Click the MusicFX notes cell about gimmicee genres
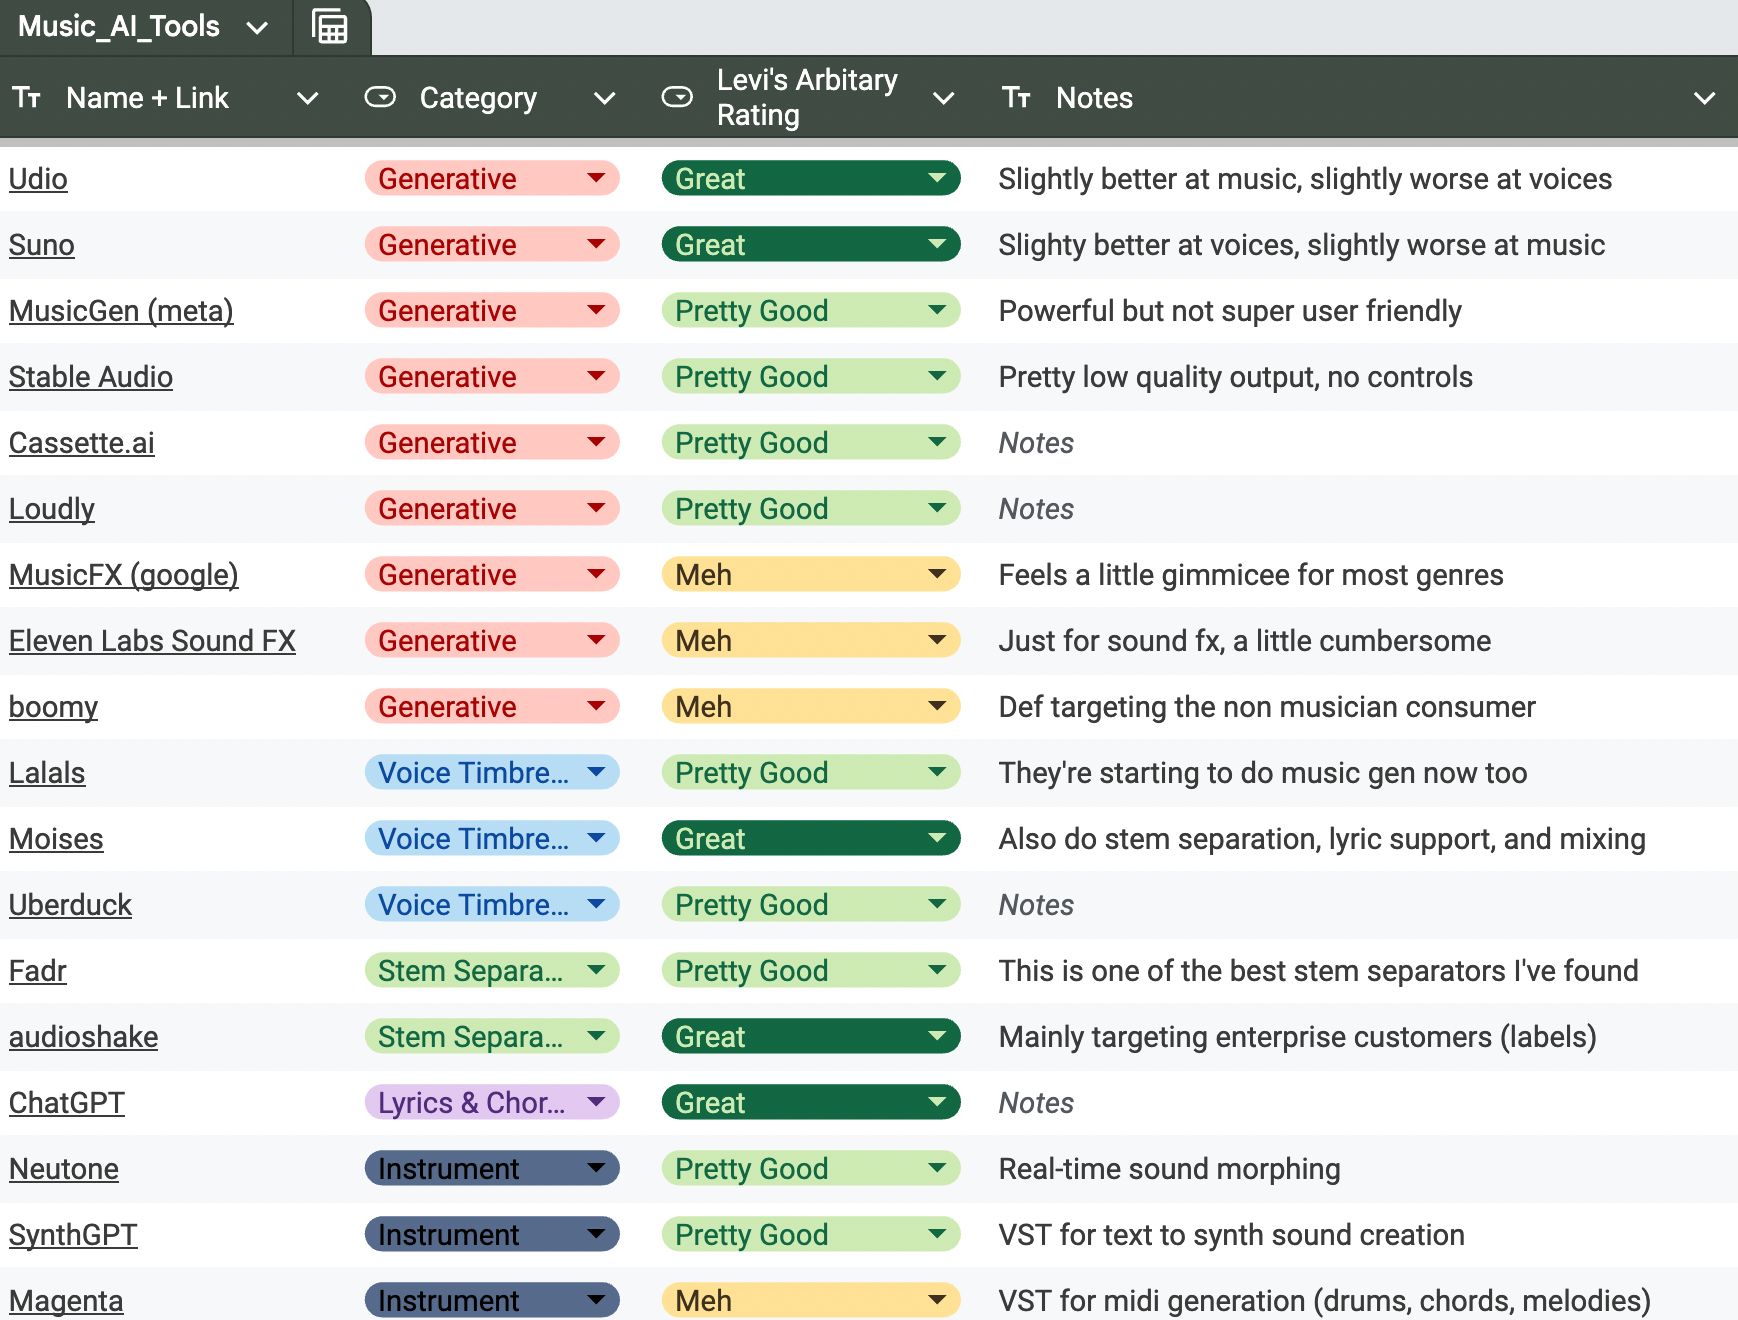1738x1320 pixels. coord(1251,575)
